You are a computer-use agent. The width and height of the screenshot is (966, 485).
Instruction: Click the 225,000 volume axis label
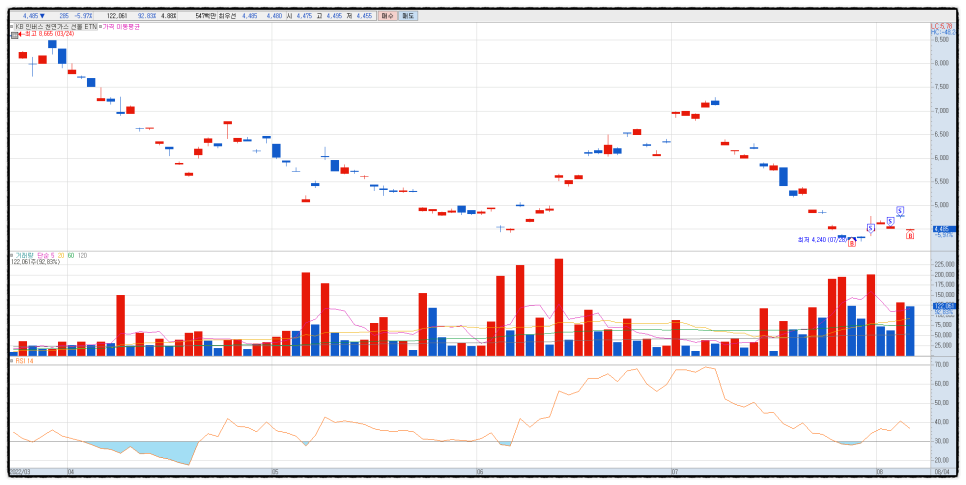coord(945,264)
